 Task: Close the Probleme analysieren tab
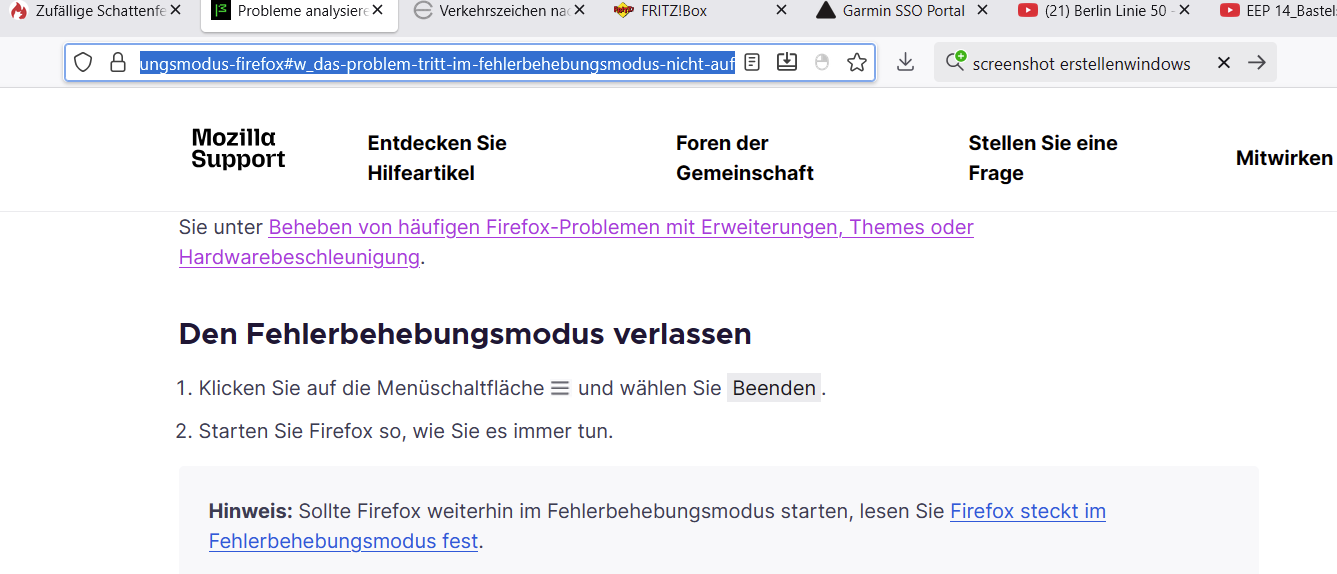(x=378, y=10)
